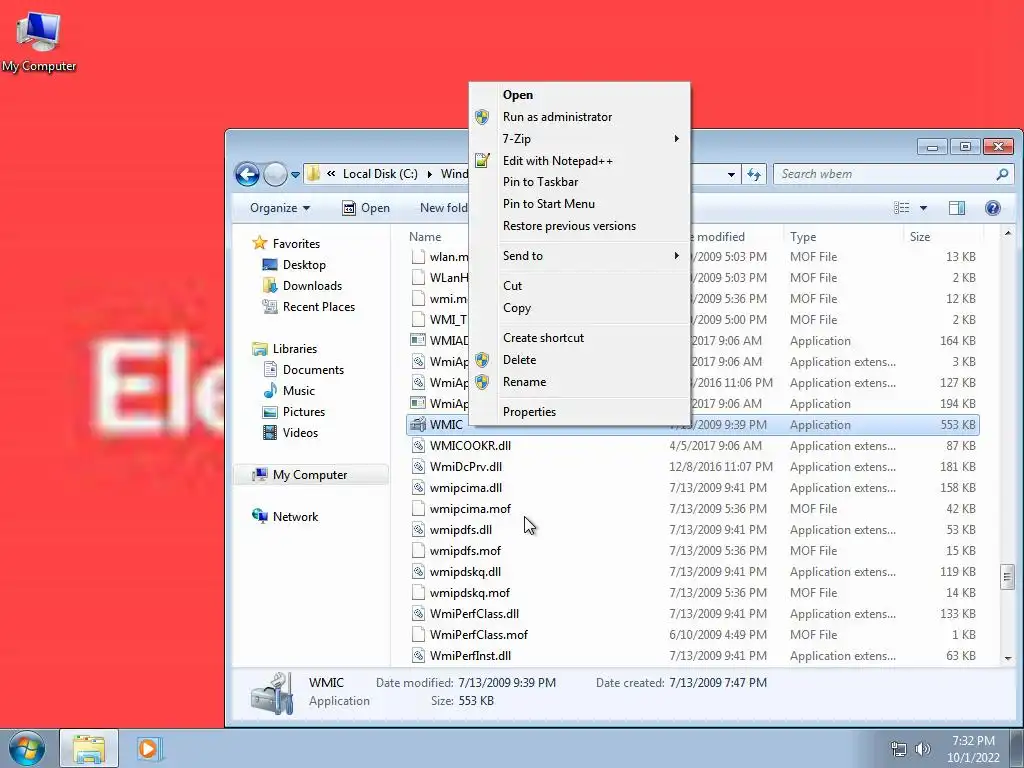Image resolution: width=1024 pixels, height=768 pixels.
Task: Open My Computer desktop icon
Action: click(39, 40)
